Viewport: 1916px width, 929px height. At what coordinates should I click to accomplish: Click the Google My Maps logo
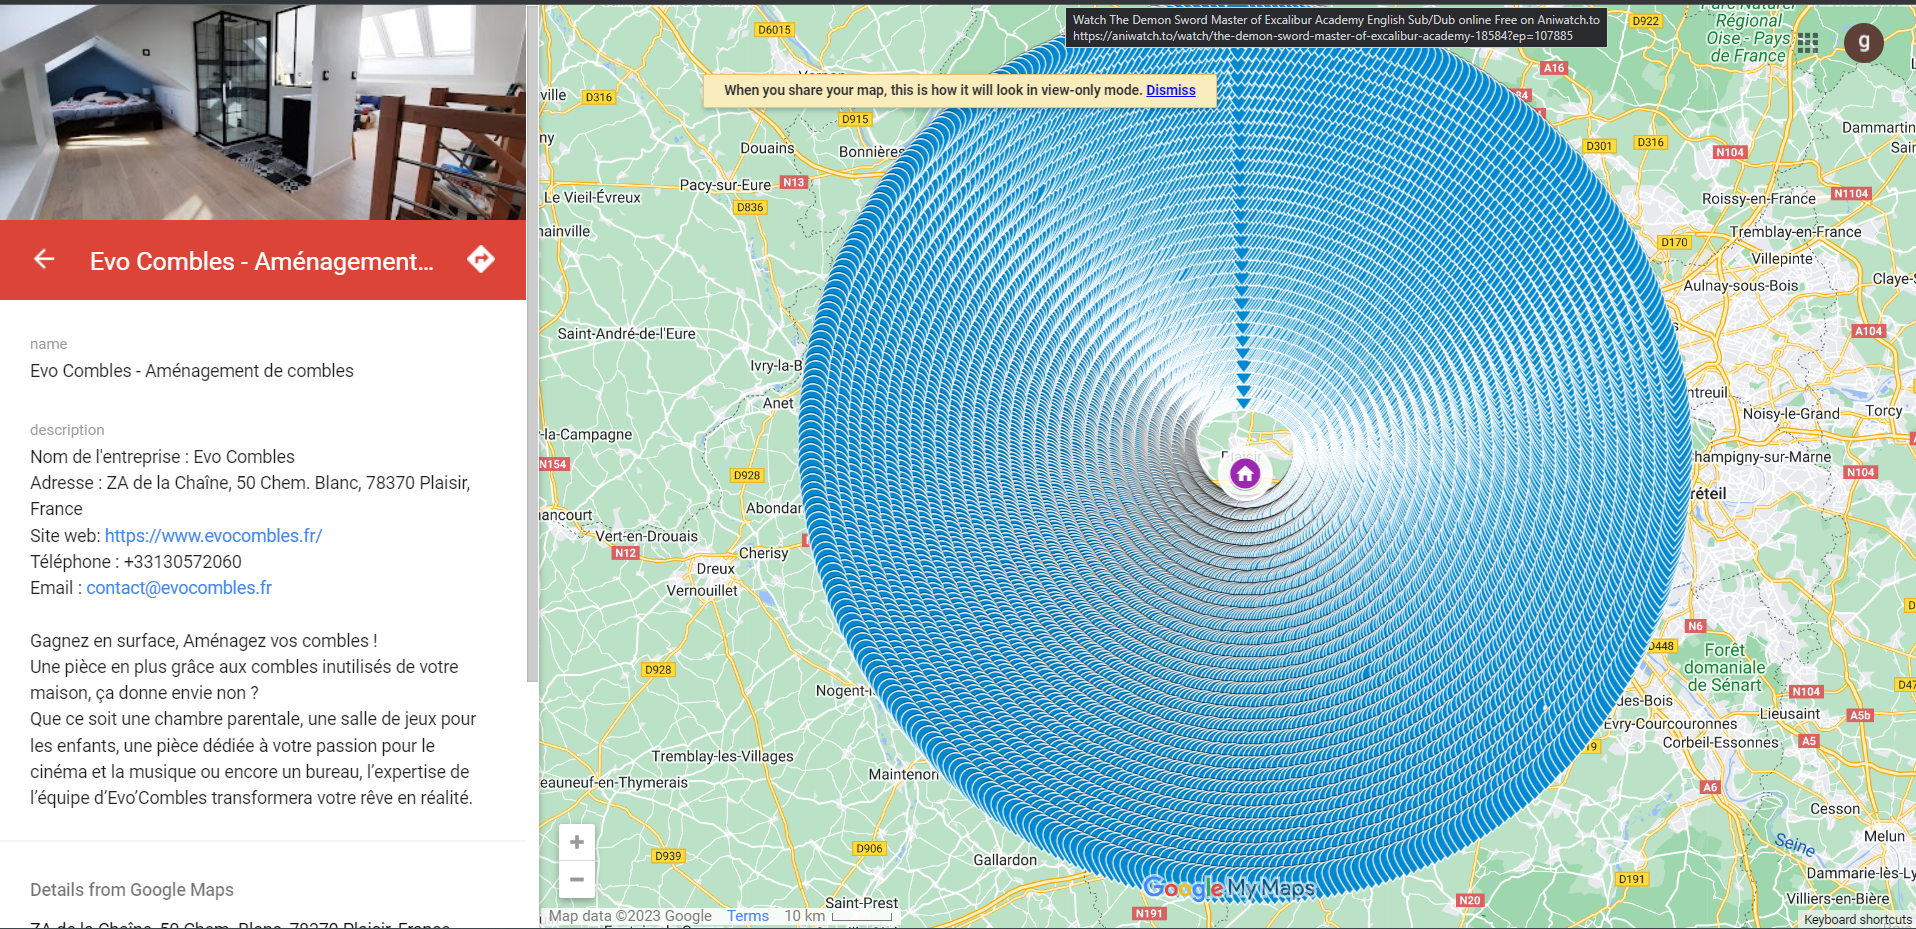coord(1229,888)
